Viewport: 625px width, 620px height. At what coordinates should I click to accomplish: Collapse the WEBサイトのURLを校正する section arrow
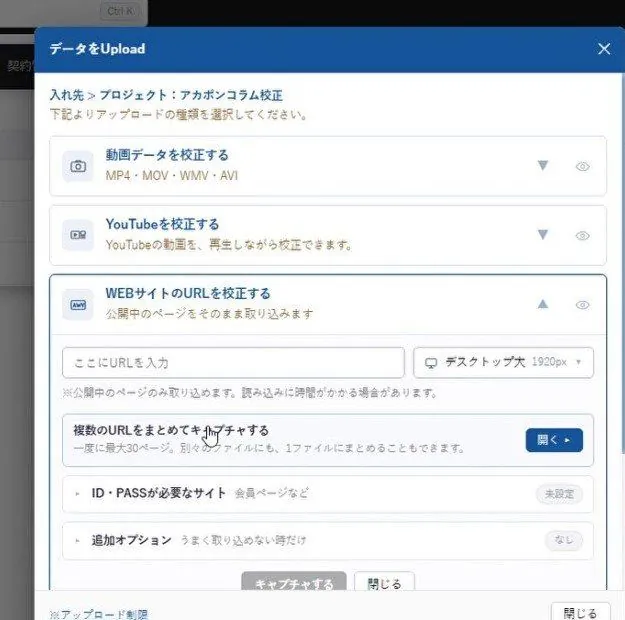point(543,304)
